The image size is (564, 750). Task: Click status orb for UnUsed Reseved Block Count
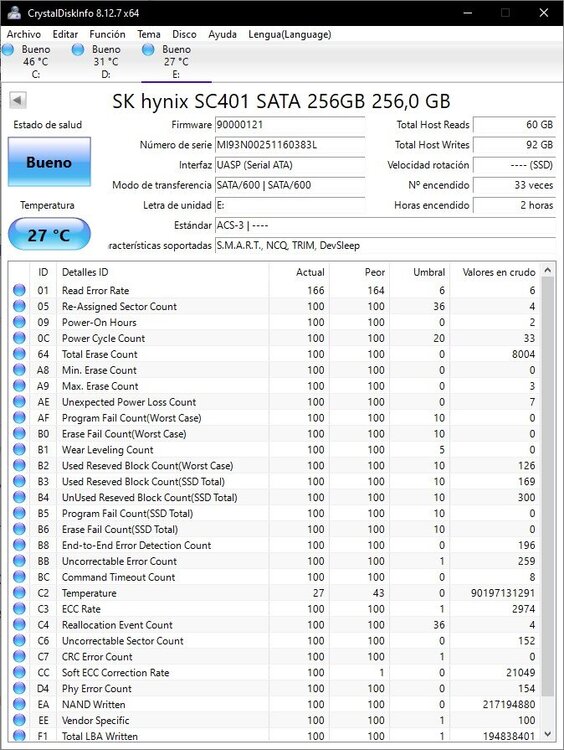20,497
